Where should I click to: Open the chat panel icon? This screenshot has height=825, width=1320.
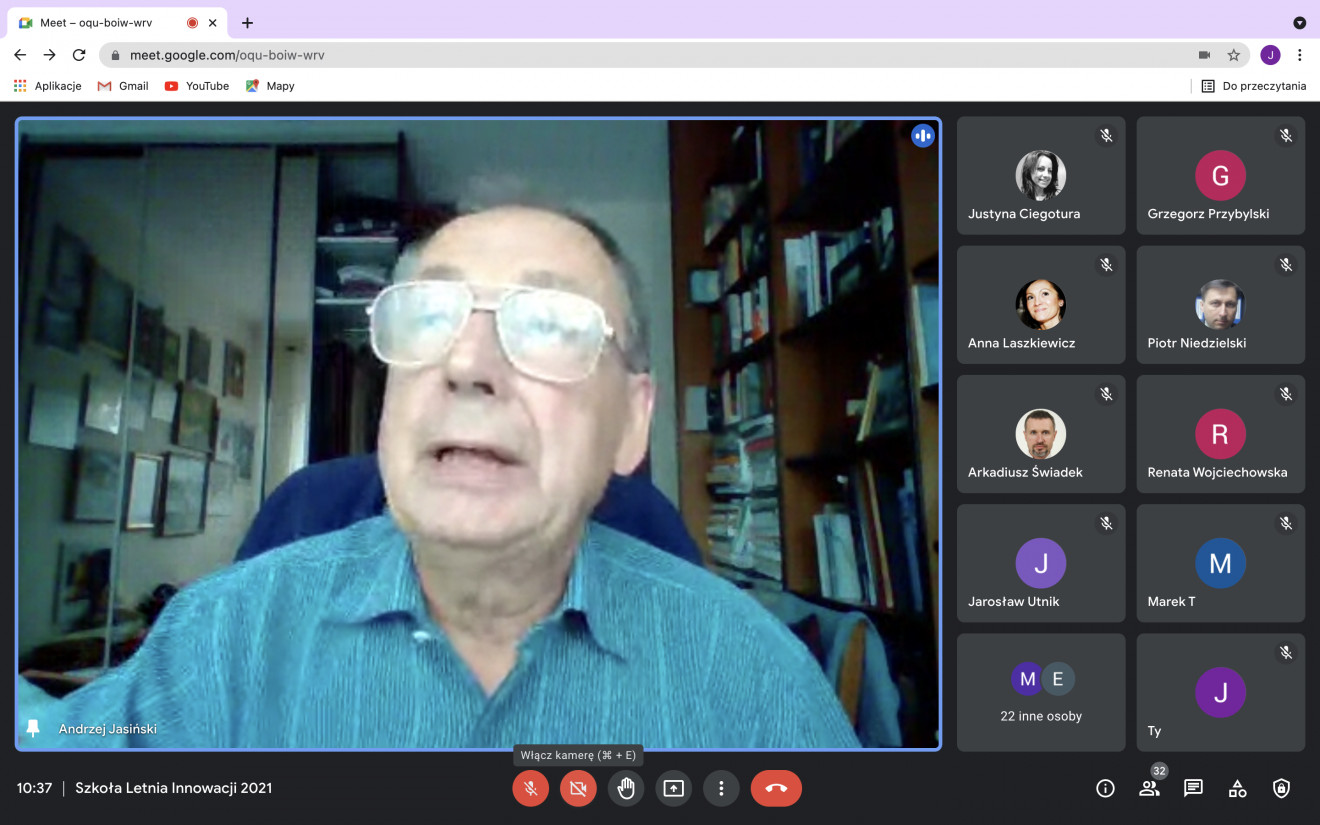click(1193, 788)
